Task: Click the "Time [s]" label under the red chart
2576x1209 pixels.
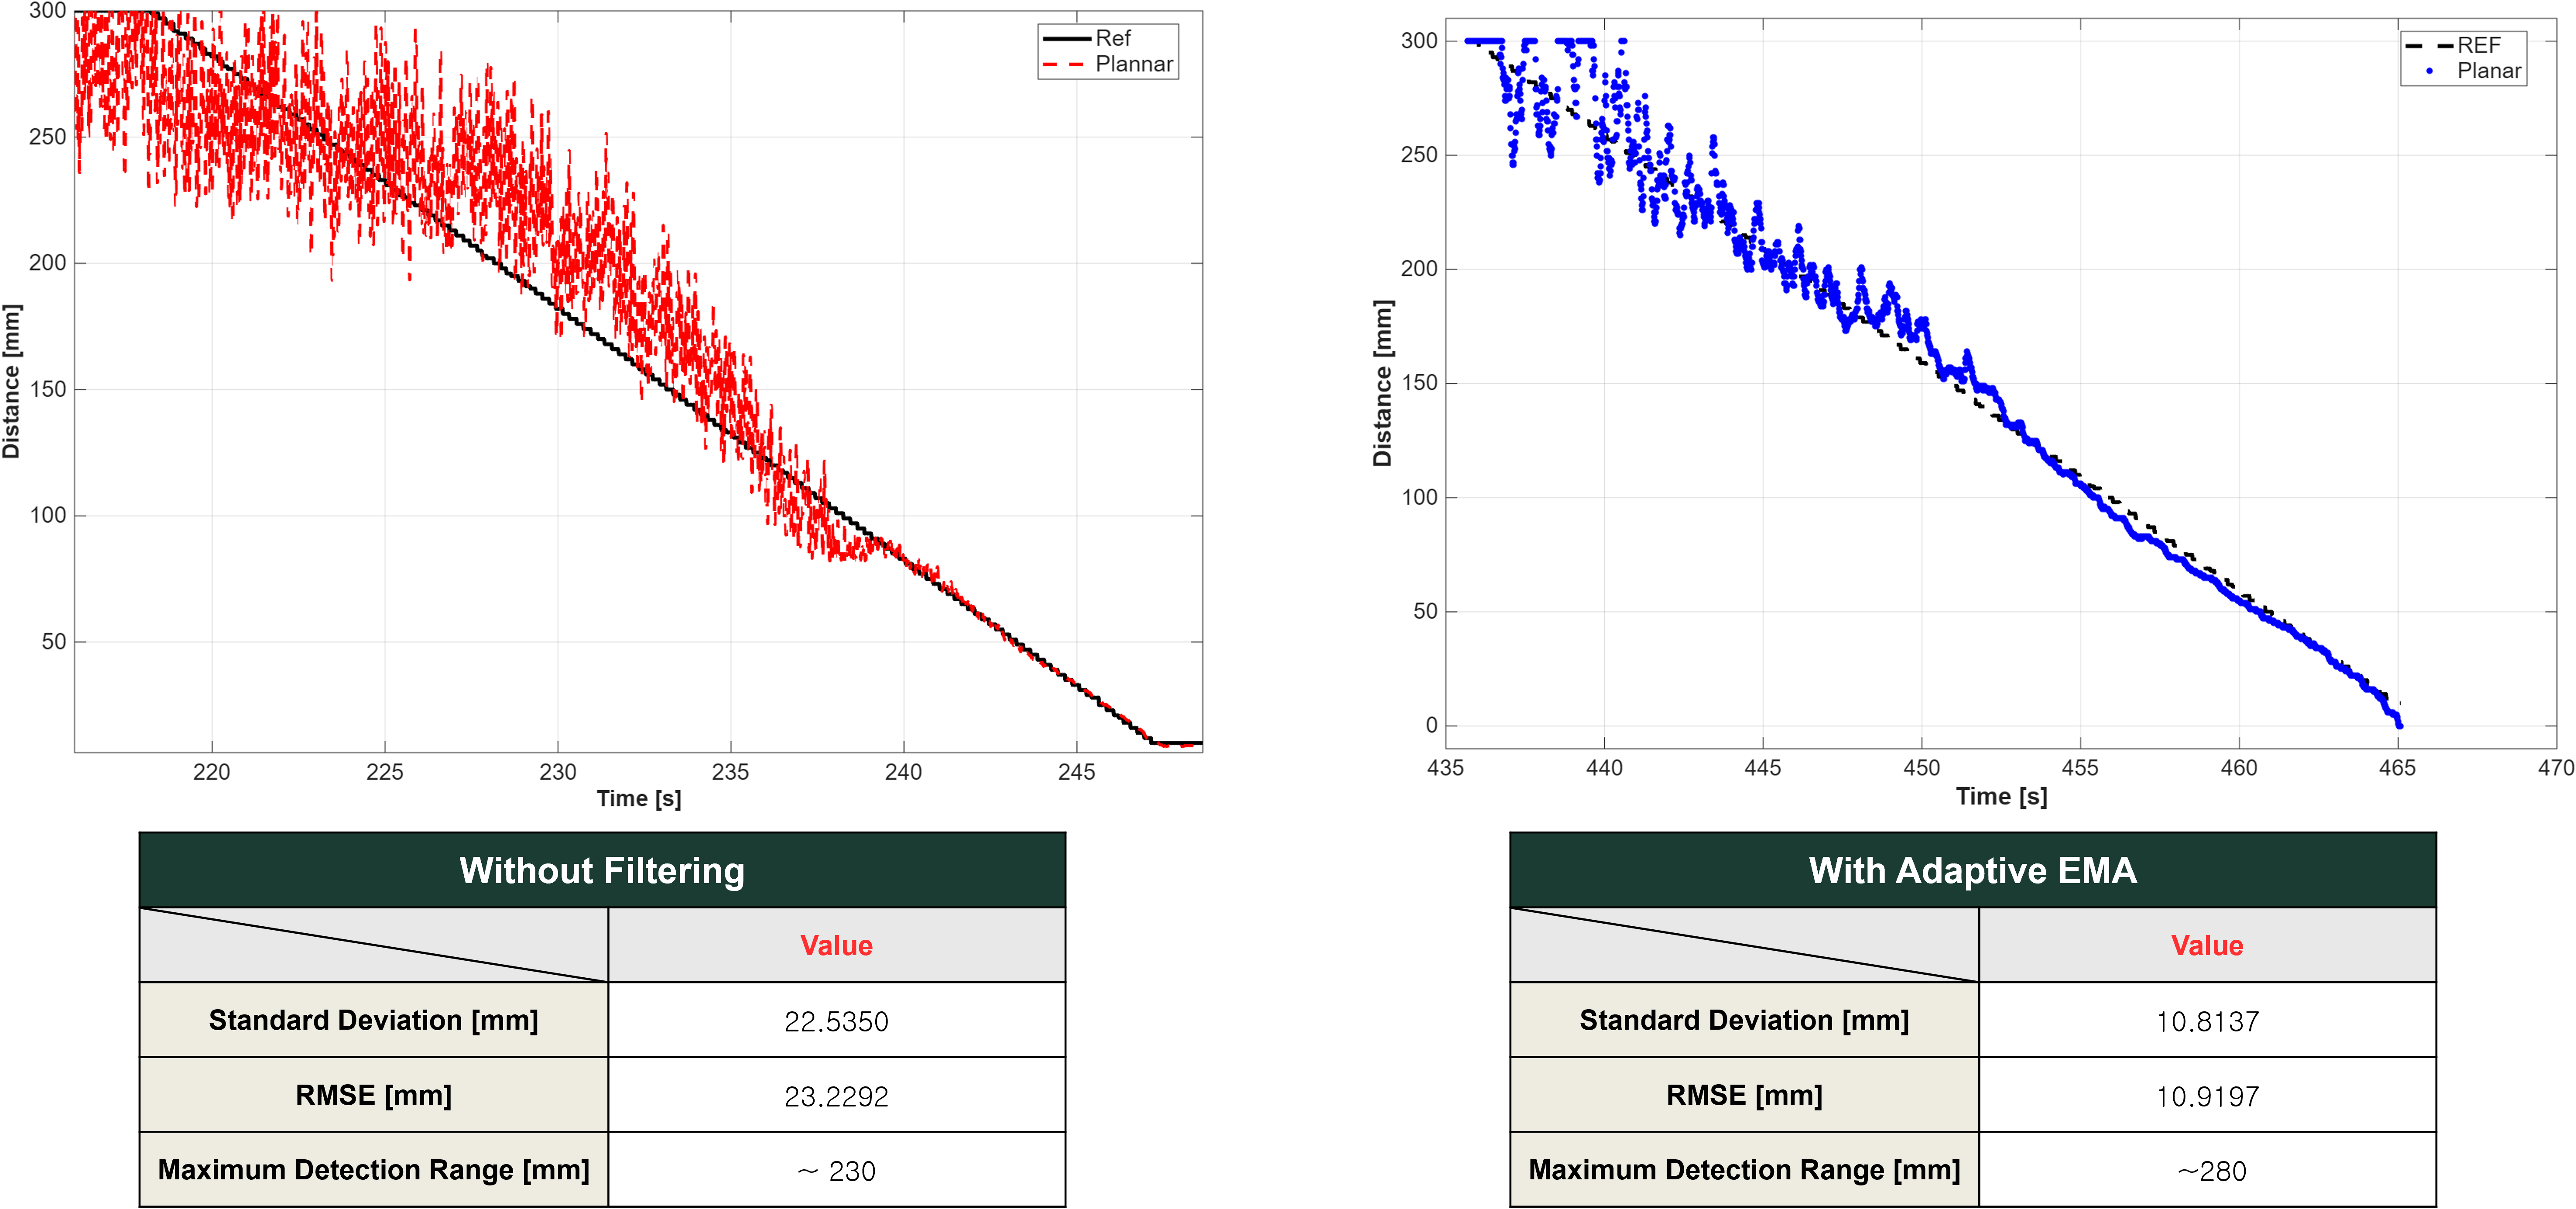Action: pyautogui.click(x=639, y=798)
